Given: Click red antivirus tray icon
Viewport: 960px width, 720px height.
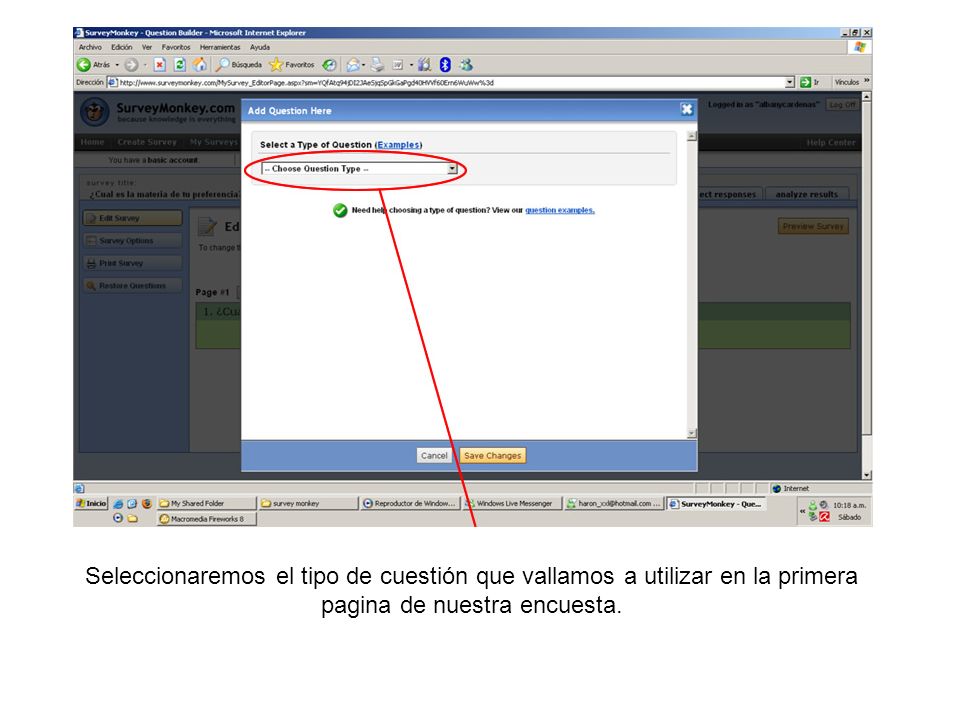Looking at the screenshot, I should pyautogui.click(x=825, y=517).
